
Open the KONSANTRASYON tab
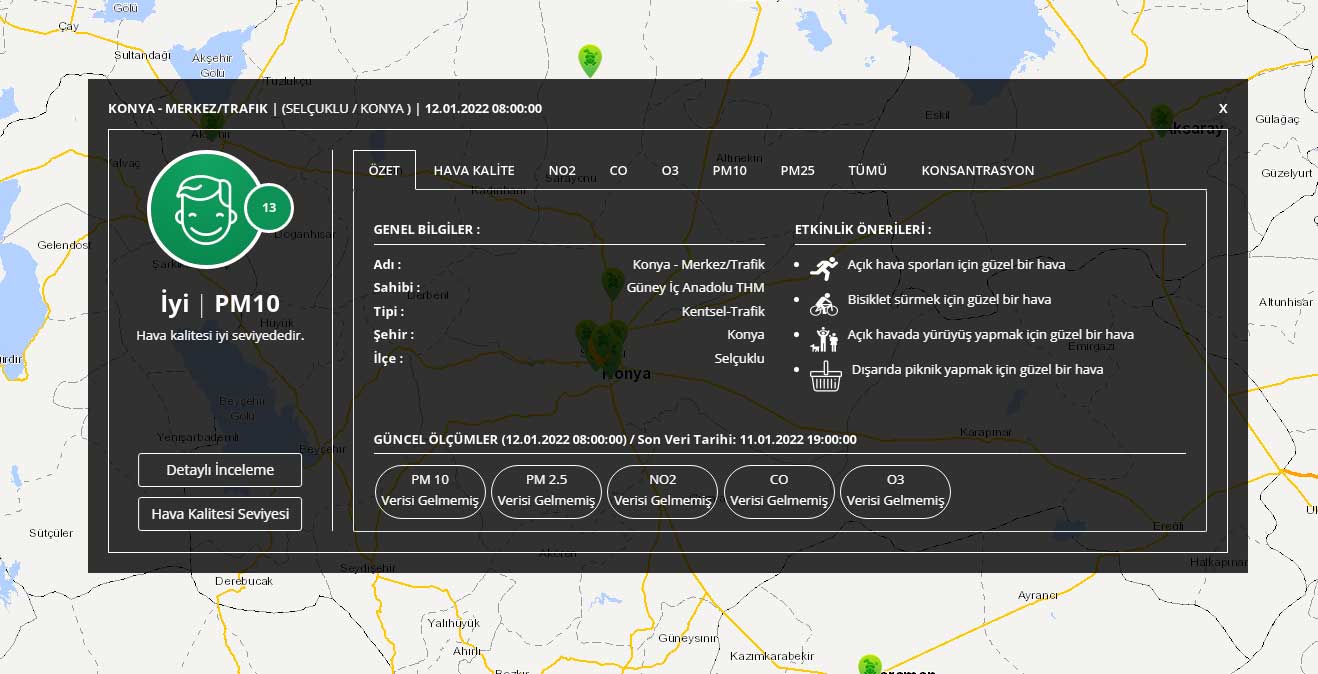[x=977, y=171]
